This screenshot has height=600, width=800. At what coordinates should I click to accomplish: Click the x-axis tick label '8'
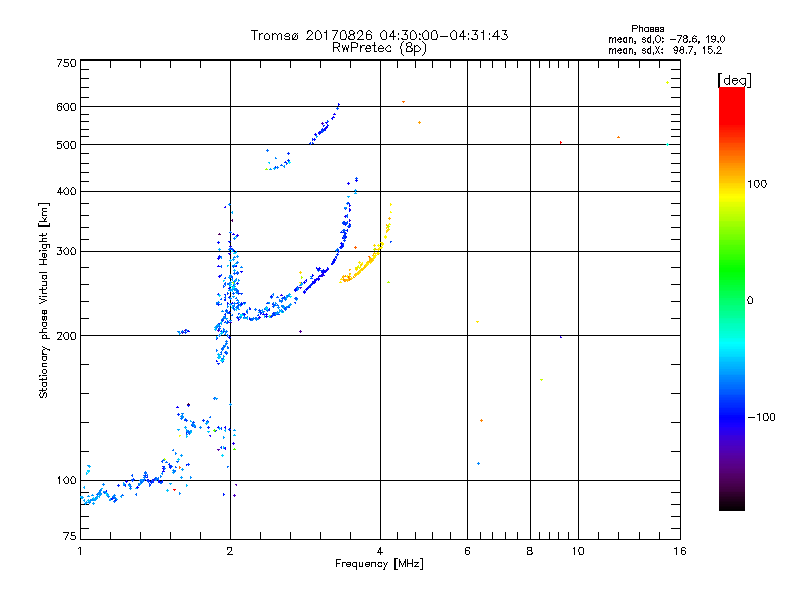coord(530,551)
